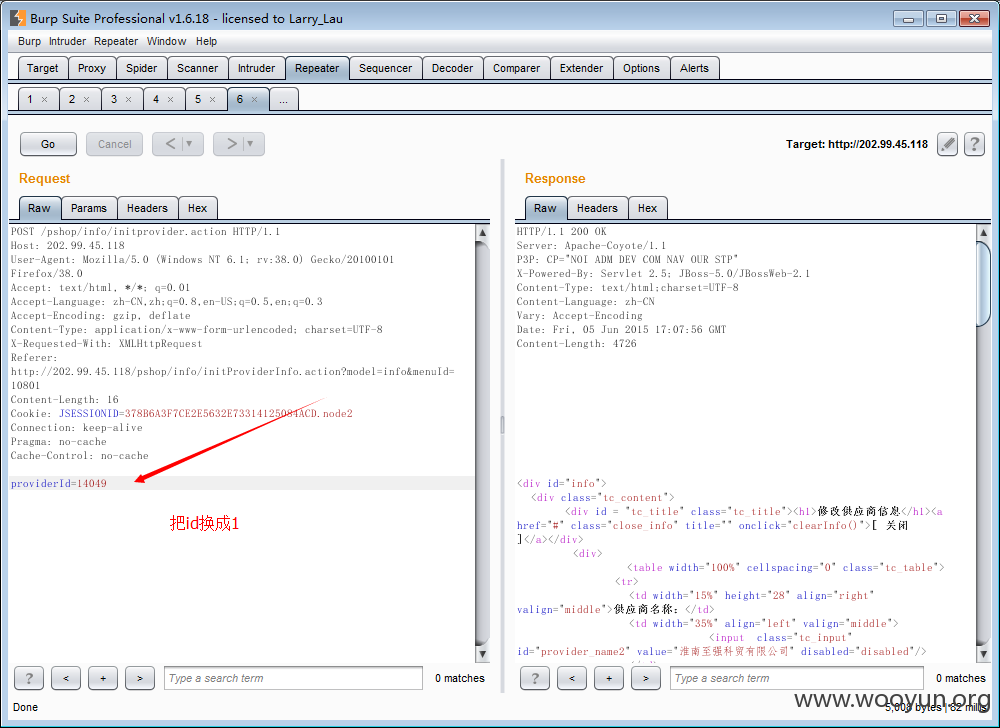
Task: Click response pane scroll down arrow
Action: click(983, 654)
